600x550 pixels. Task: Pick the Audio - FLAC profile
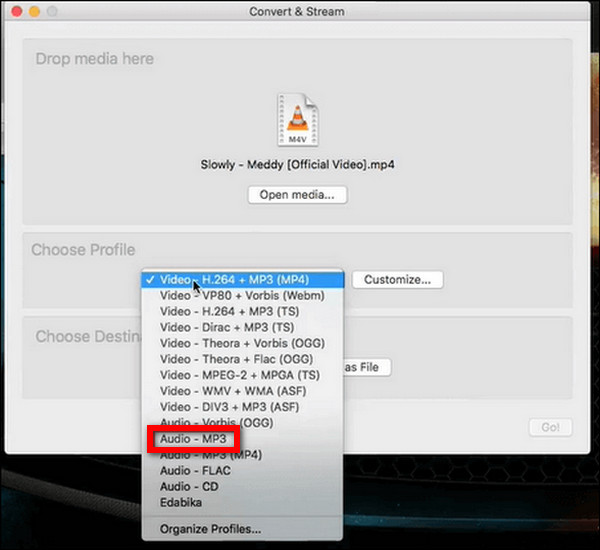click(243, 471)
